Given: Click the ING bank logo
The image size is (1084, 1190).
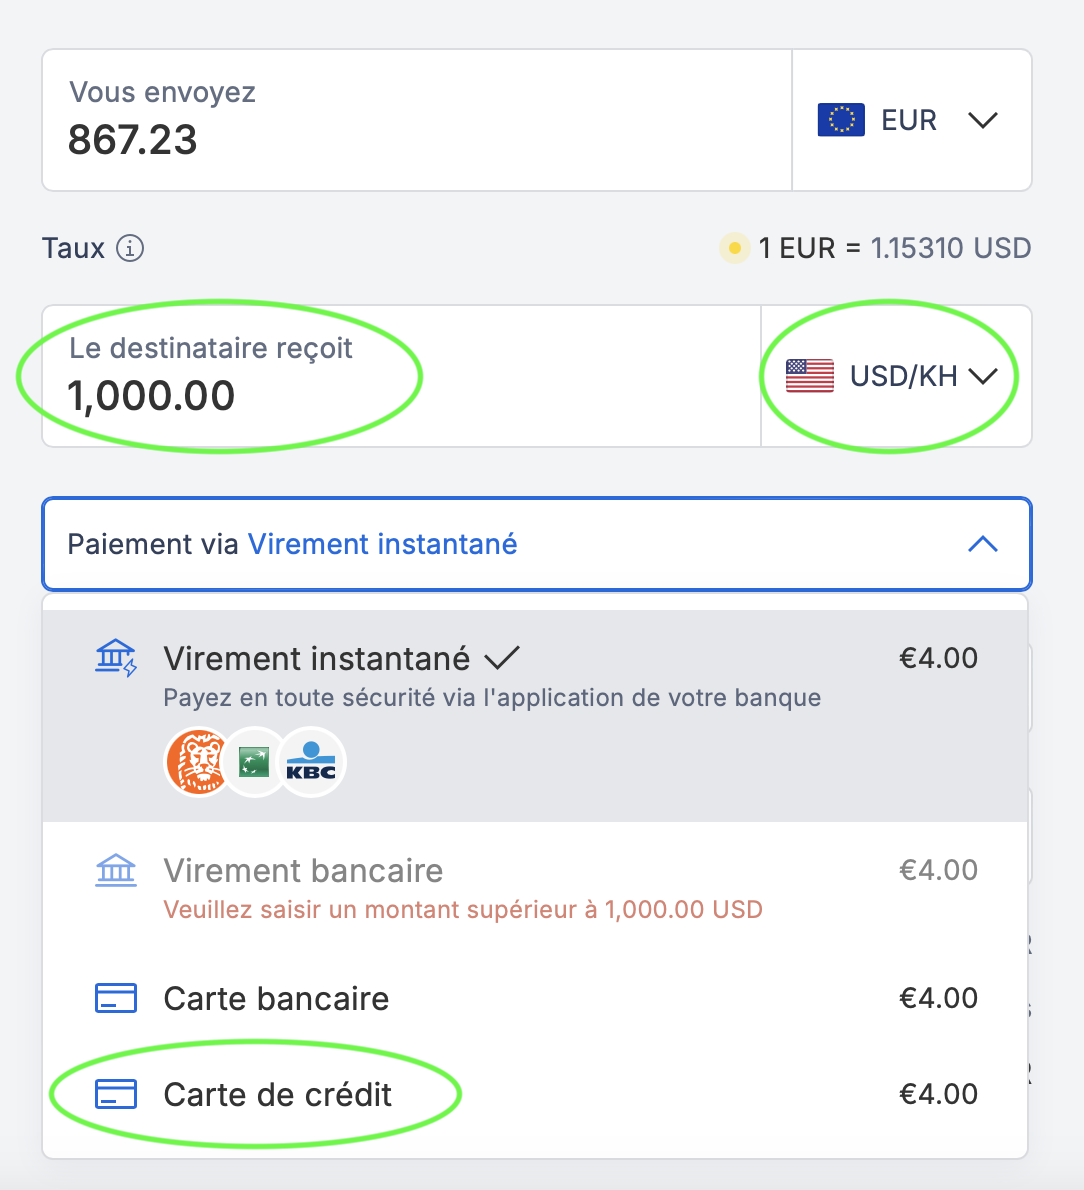Looking at the screenshot, I should (x=197, y=761).
